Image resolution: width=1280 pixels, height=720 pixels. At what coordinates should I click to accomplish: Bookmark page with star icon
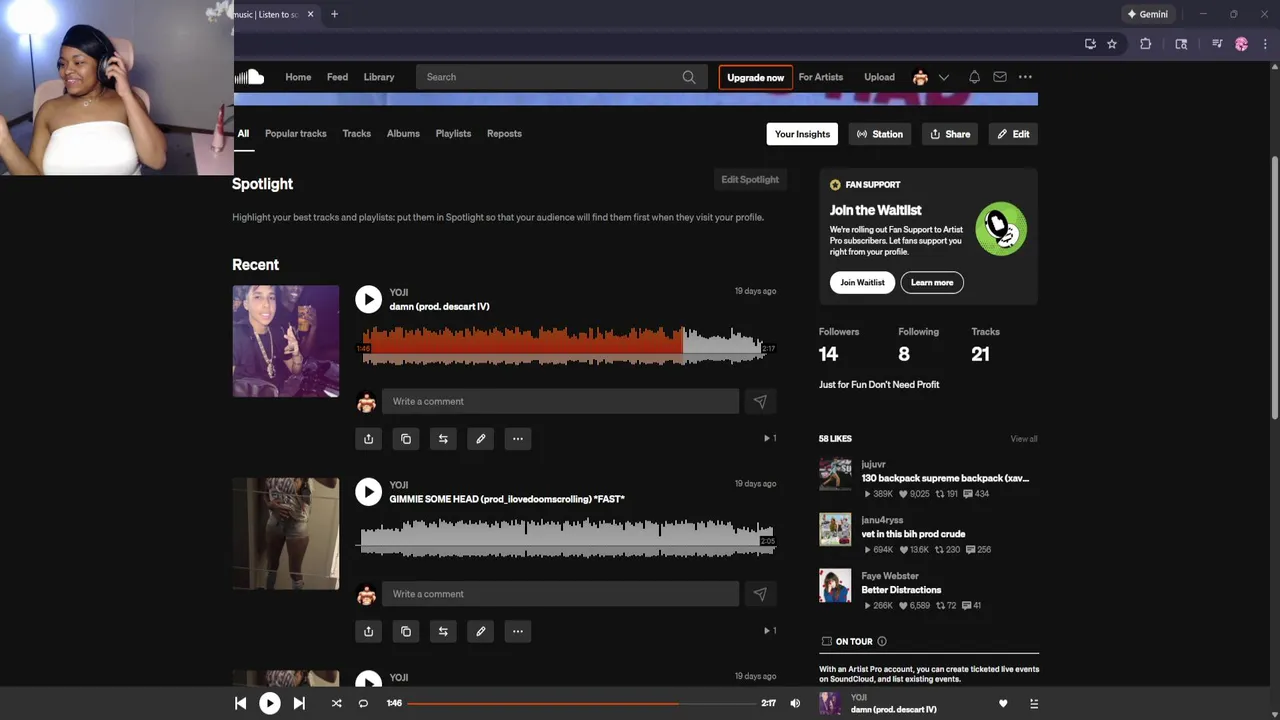(x=1112, y=44)
